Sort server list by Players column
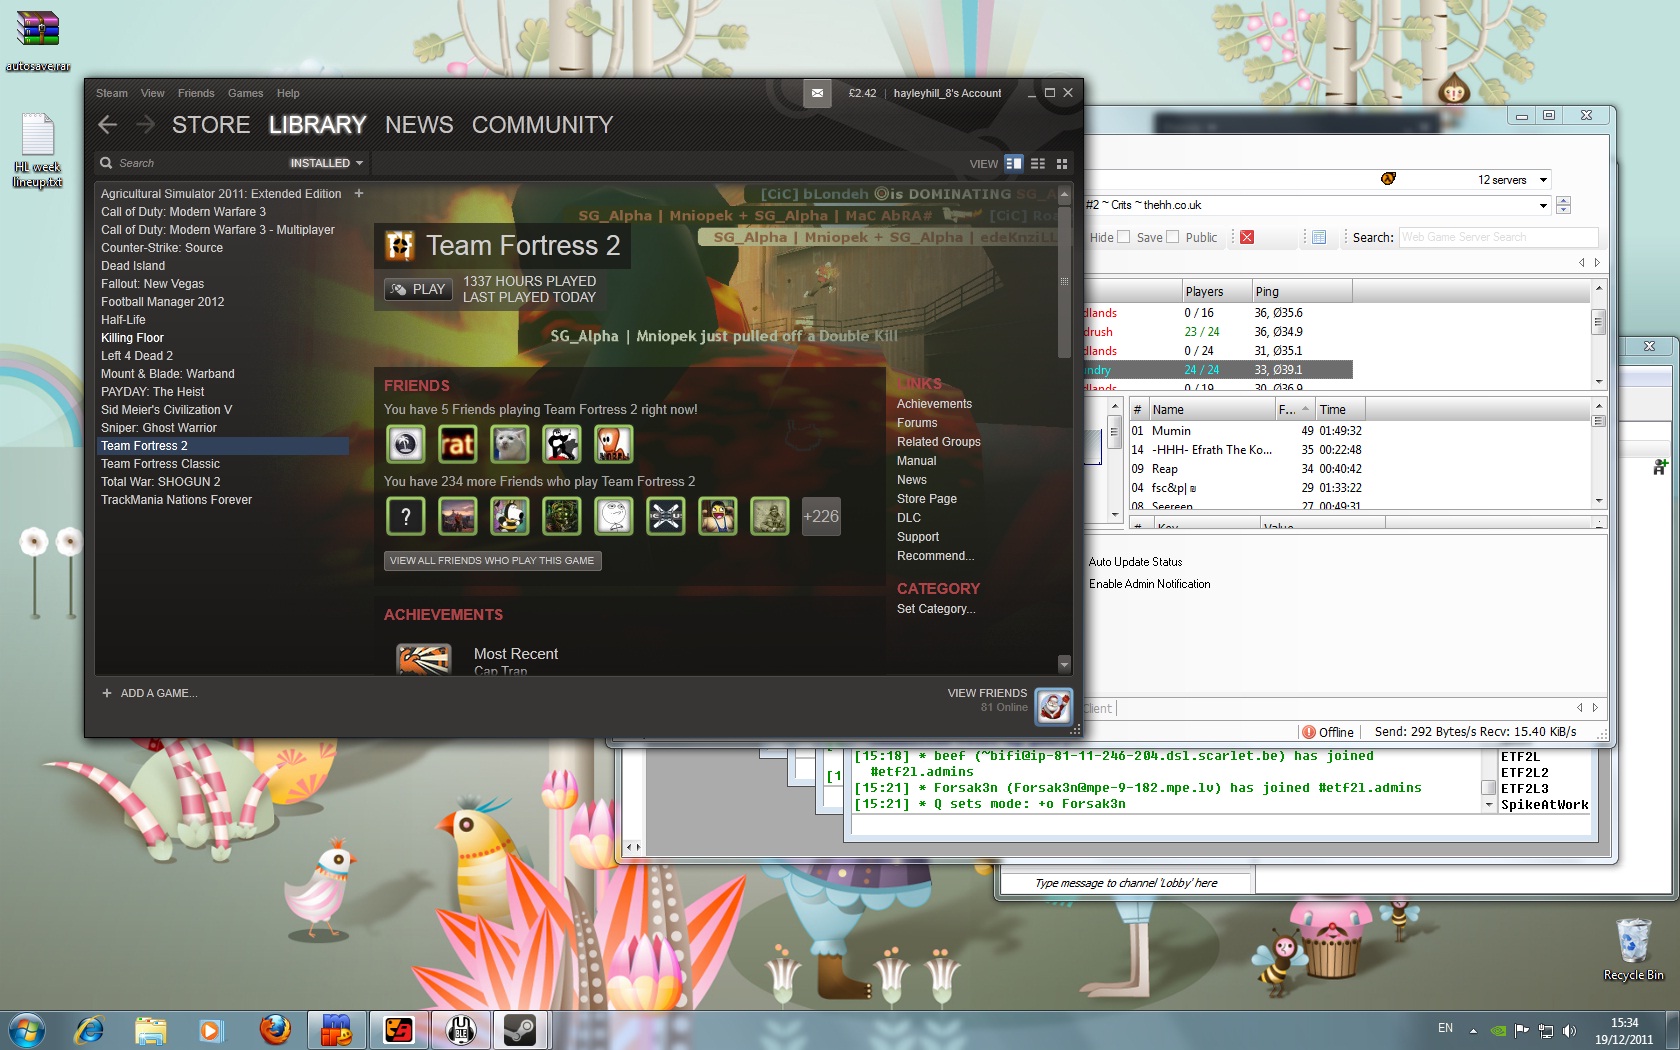 coord(1216,291)
